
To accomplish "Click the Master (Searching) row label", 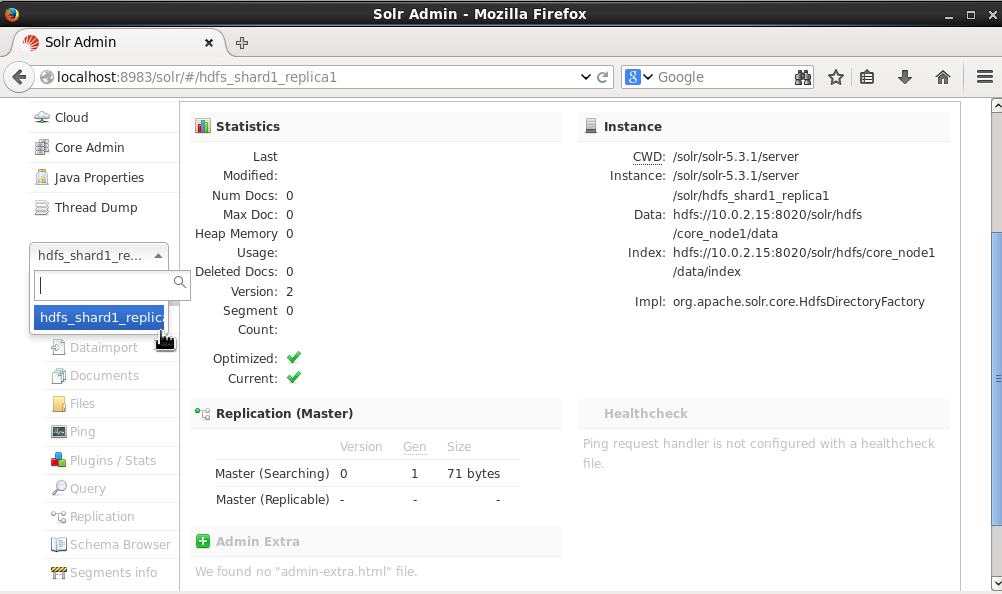I will coord(272,473).
